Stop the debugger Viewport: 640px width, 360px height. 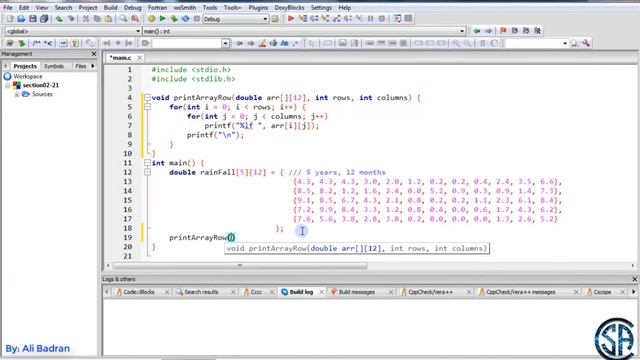tap(382, 19)
